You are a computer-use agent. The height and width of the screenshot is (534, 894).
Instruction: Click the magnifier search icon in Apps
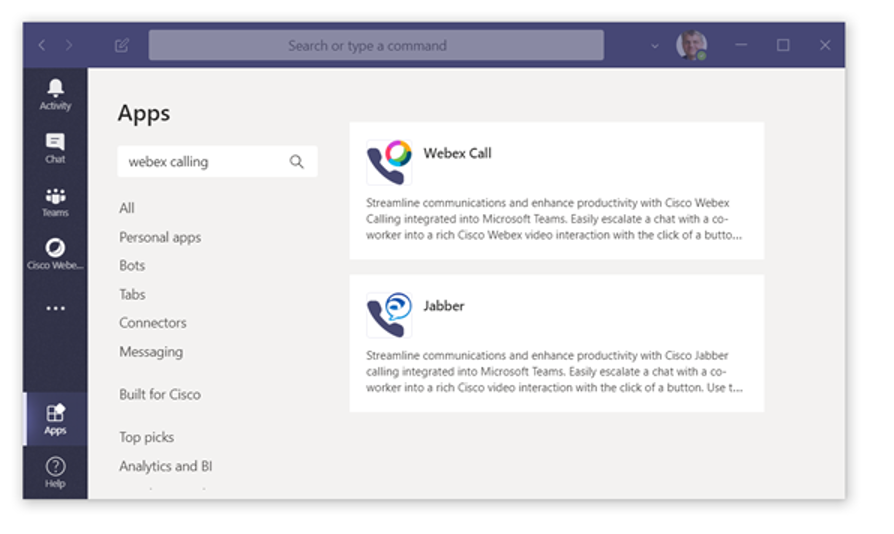point(296,162)
